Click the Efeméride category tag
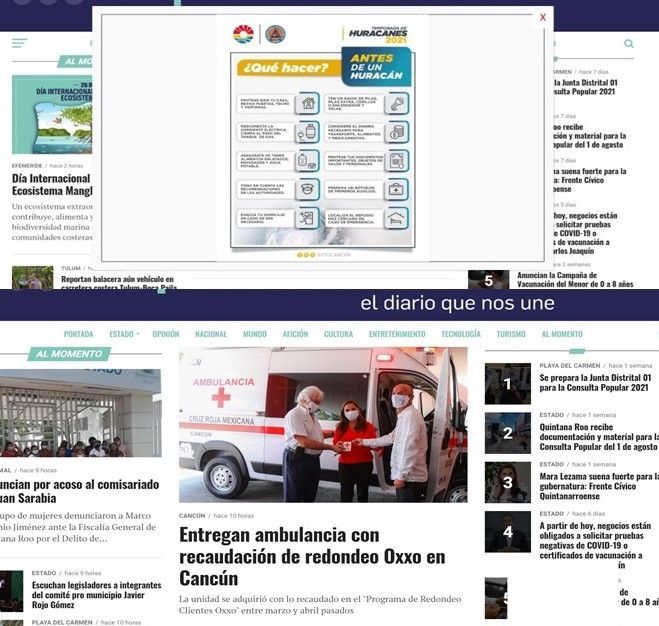 pos(27,166)
